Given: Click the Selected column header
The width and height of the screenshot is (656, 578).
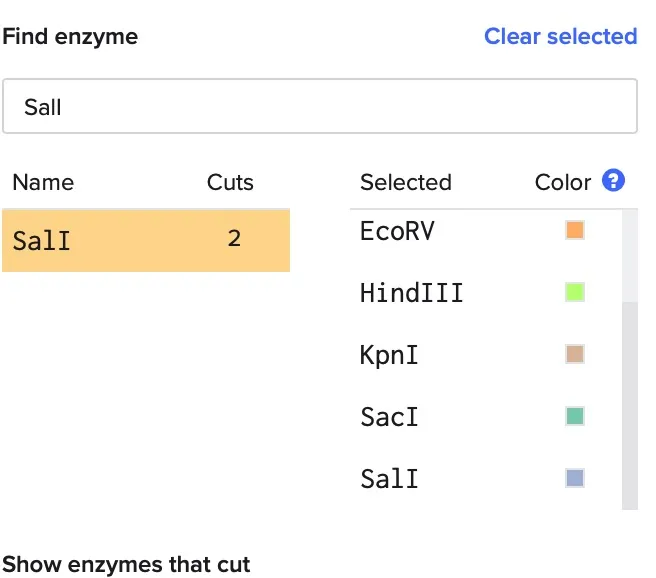Looking at the screenshot, I should [x=405, y=183].
